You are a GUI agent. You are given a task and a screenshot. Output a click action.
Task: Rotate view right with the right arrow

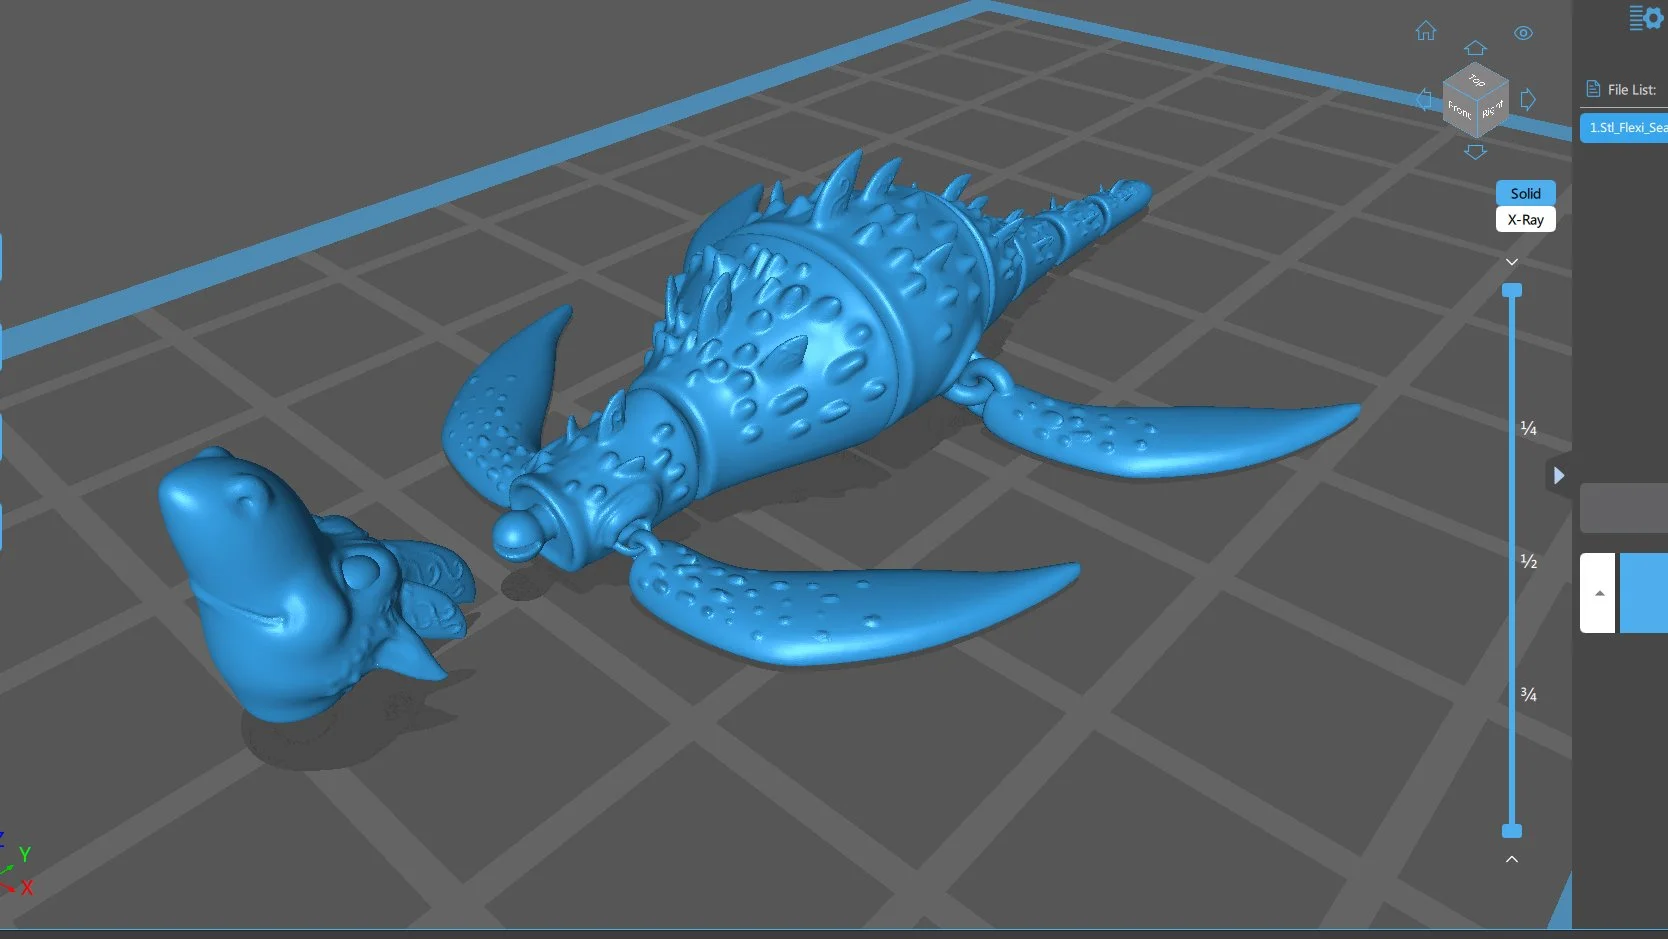tap(1528, 99)
